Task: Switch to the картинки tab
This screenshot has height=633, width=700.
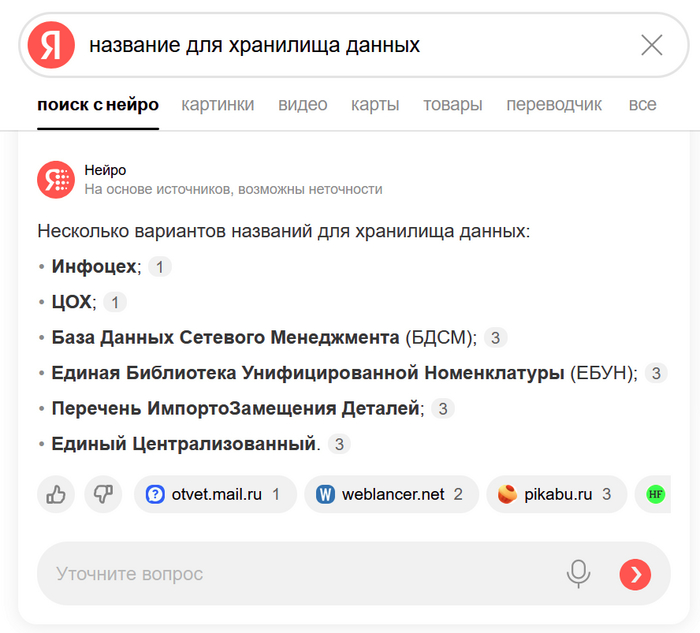Action: pos(217,105)
